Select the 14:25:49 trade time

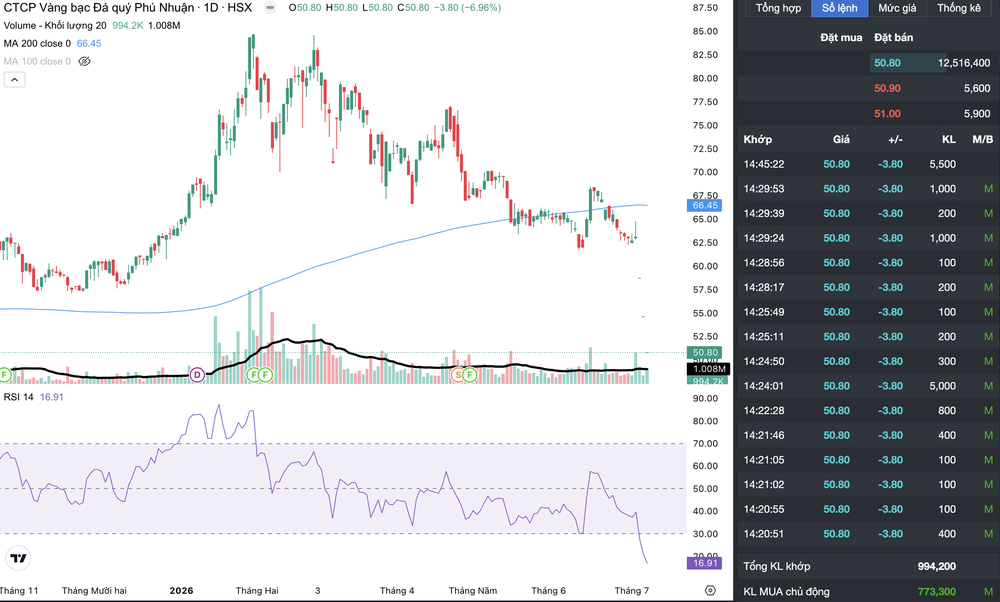(764, 312)
